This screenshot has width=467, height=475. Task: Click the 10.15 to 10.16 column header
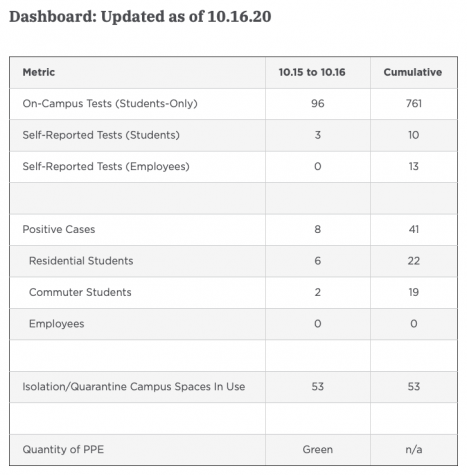pyautogui.click(x=312, y=72)
